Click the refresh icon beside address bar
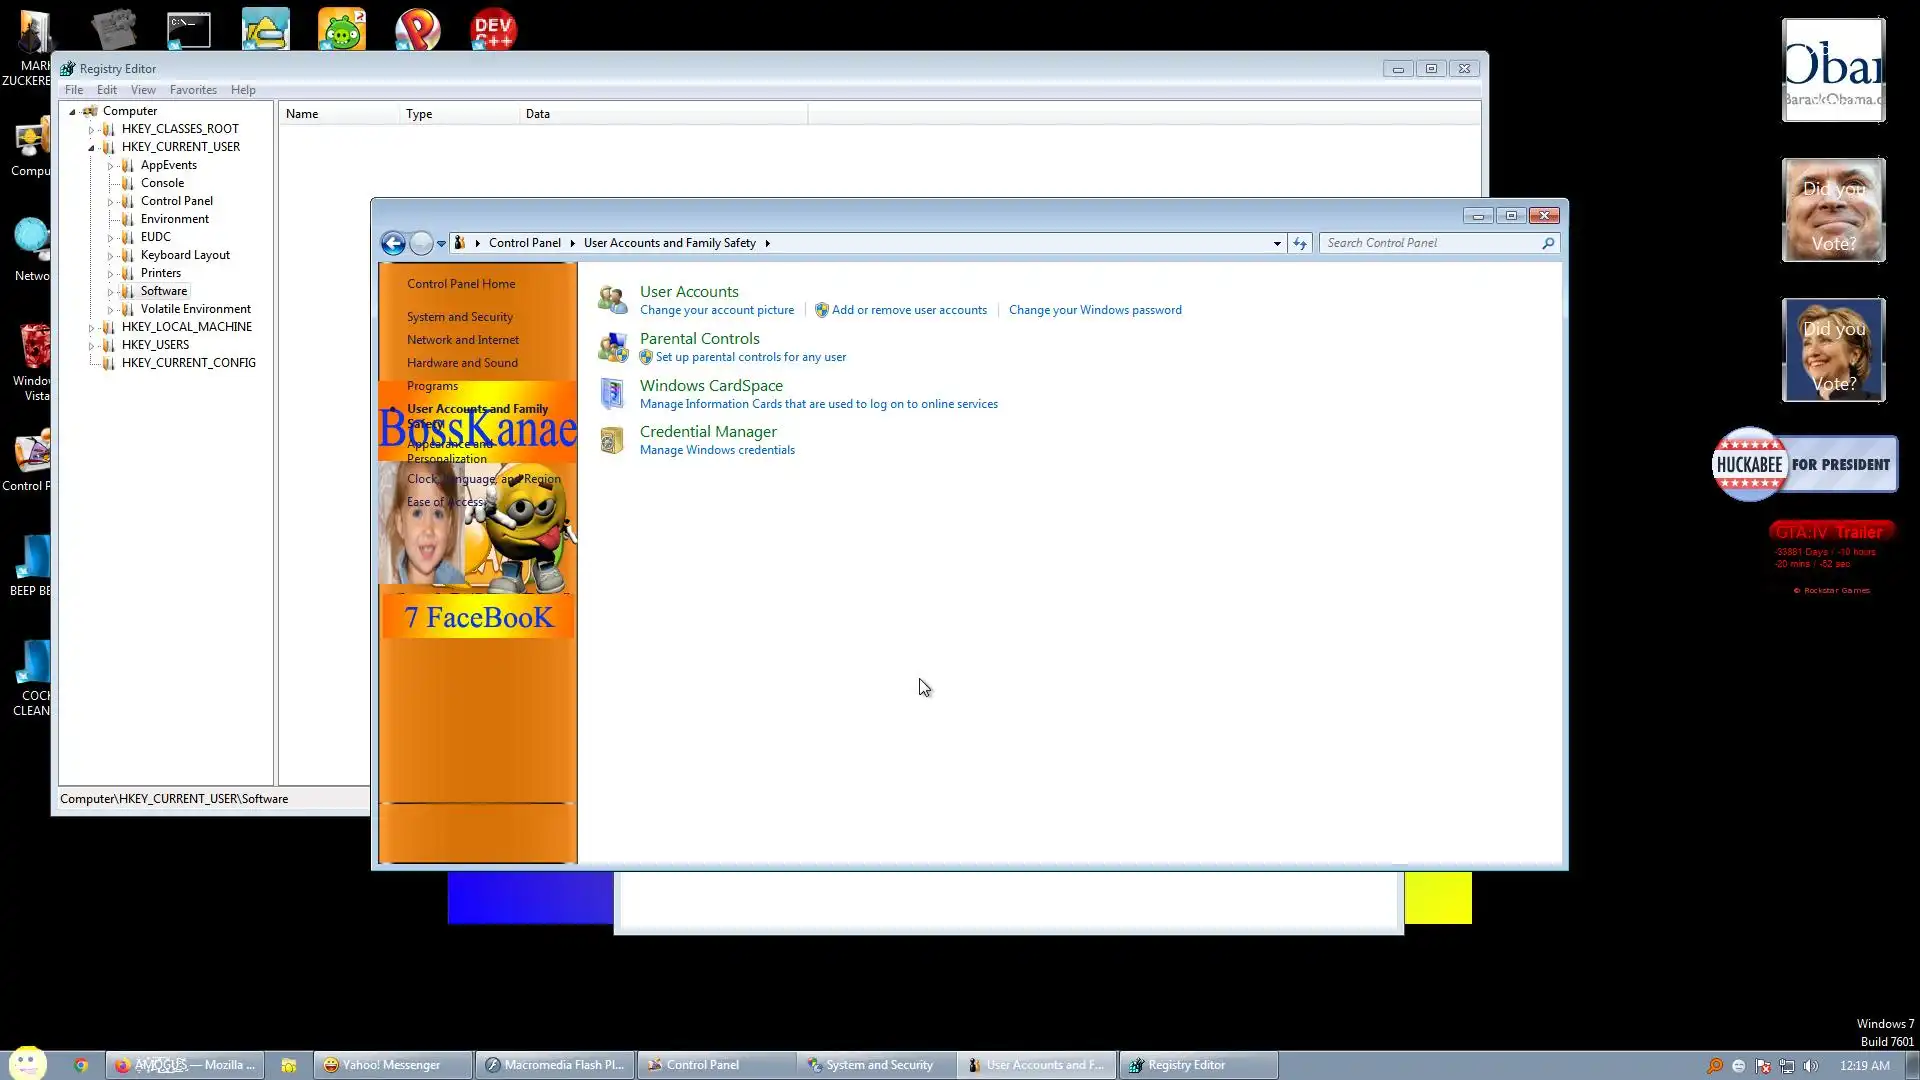Image resolution: width=1920 pixels, height=1080 pixels. click(x=1299, y=243)
